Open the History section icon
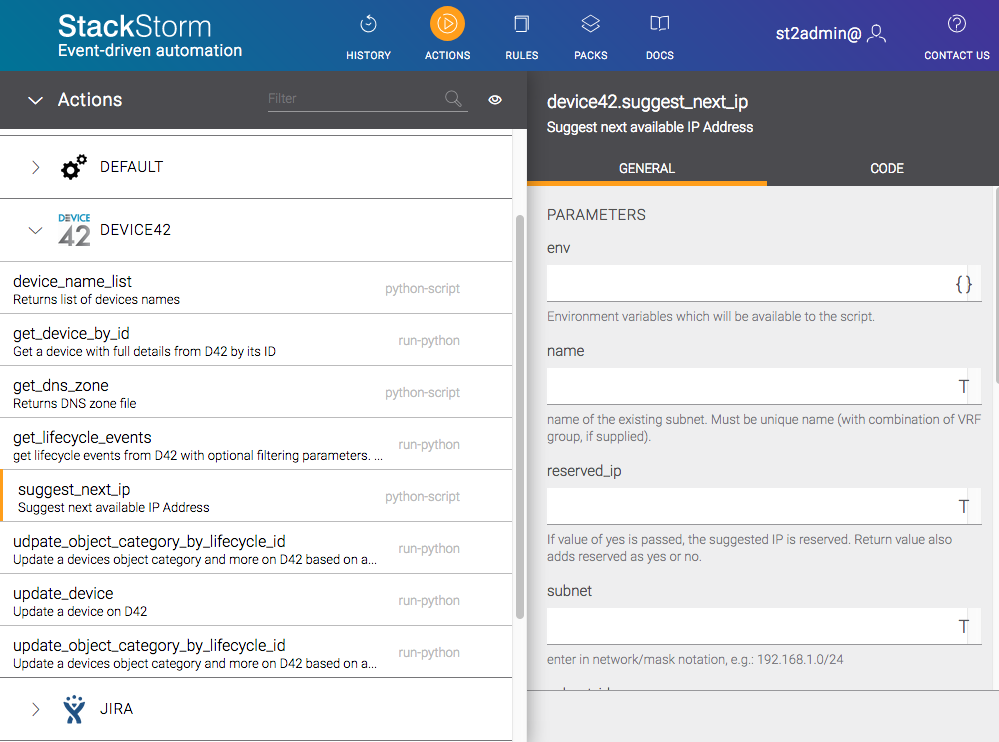This screenshot has width=999, height=742. (x=368, y=24)
